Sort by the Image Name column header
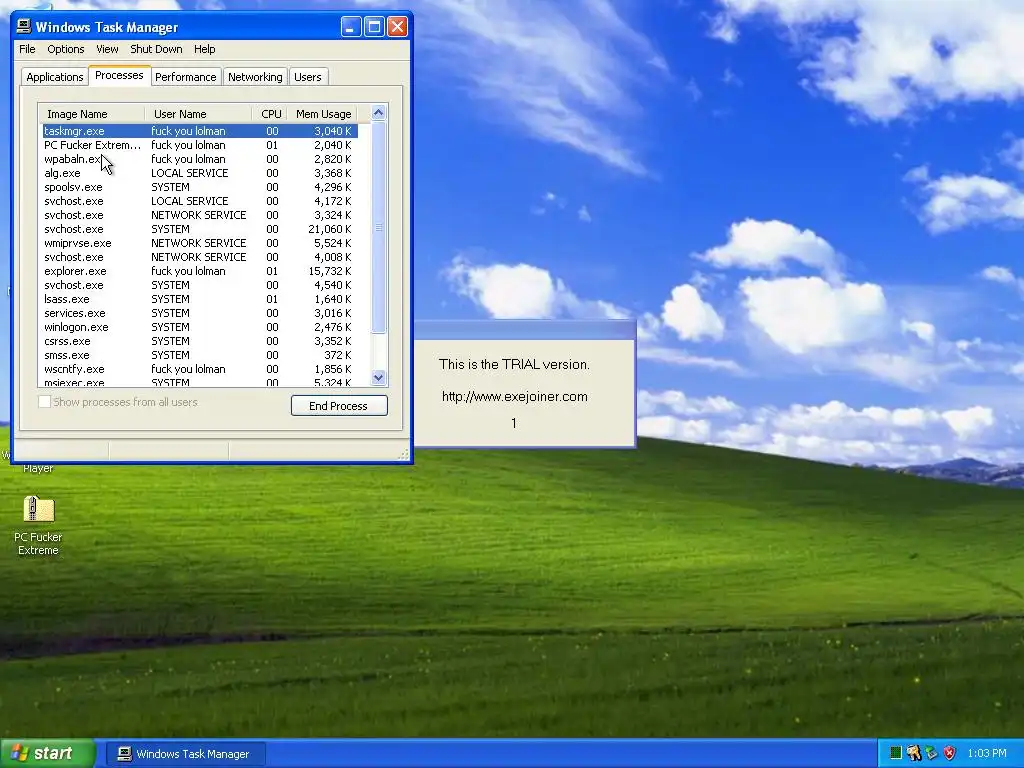 click(x=91, y=114)
